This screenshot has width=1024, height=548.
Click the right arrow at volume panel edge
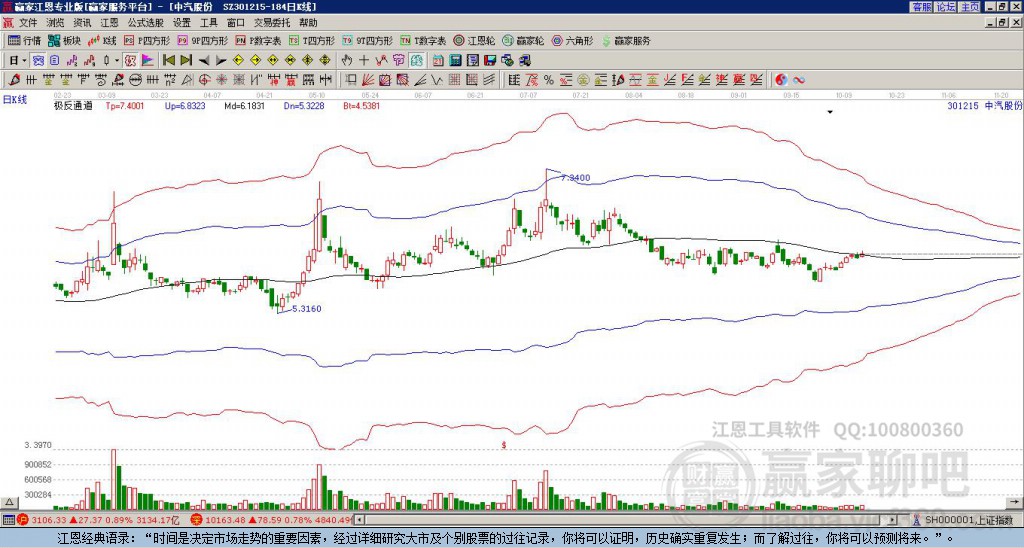[x=1016, y=502]
